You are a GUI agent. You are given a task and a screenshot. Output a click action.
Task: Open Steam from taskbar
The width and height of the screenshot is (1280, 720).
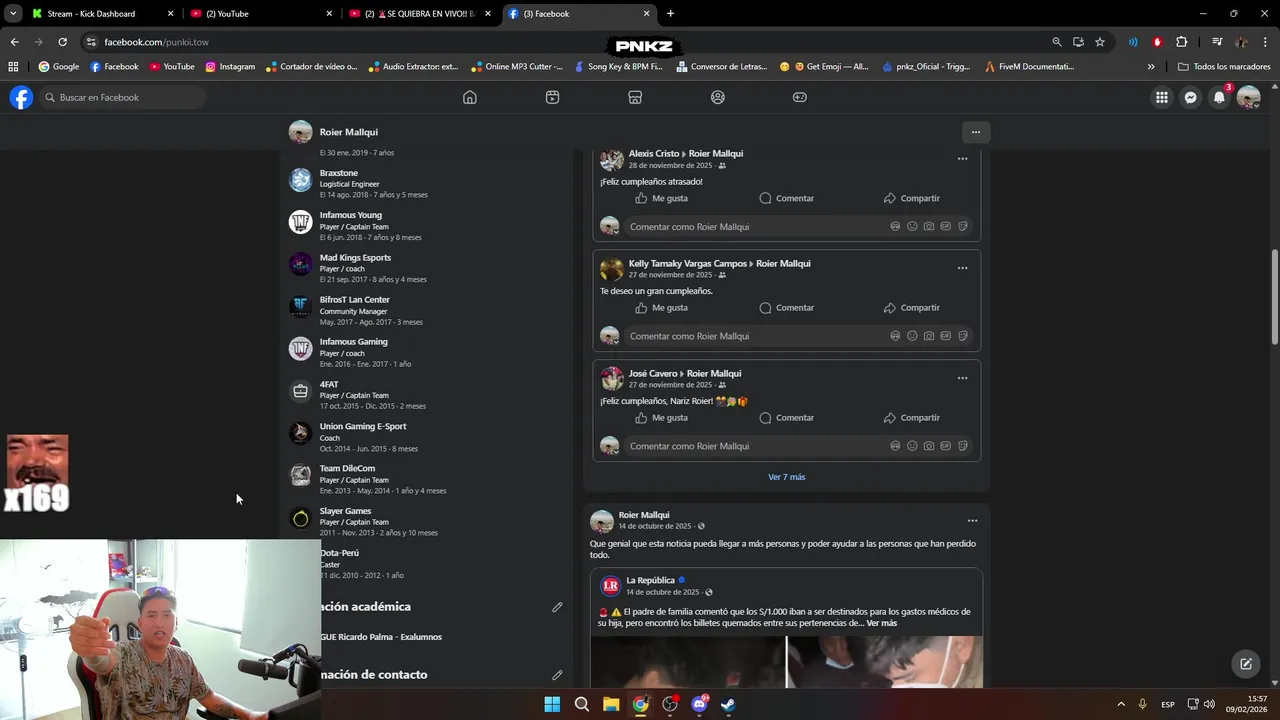coord(728,704)
